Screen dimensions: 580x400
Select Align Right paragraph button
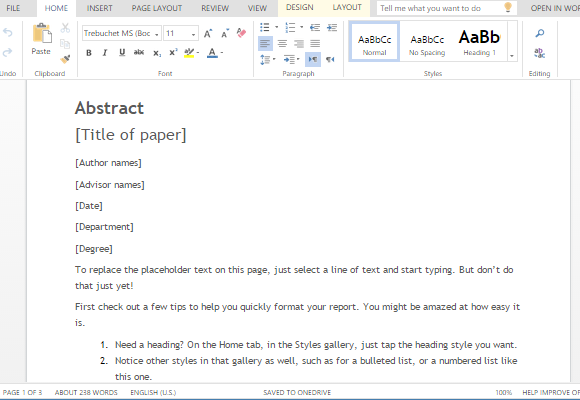299,44
